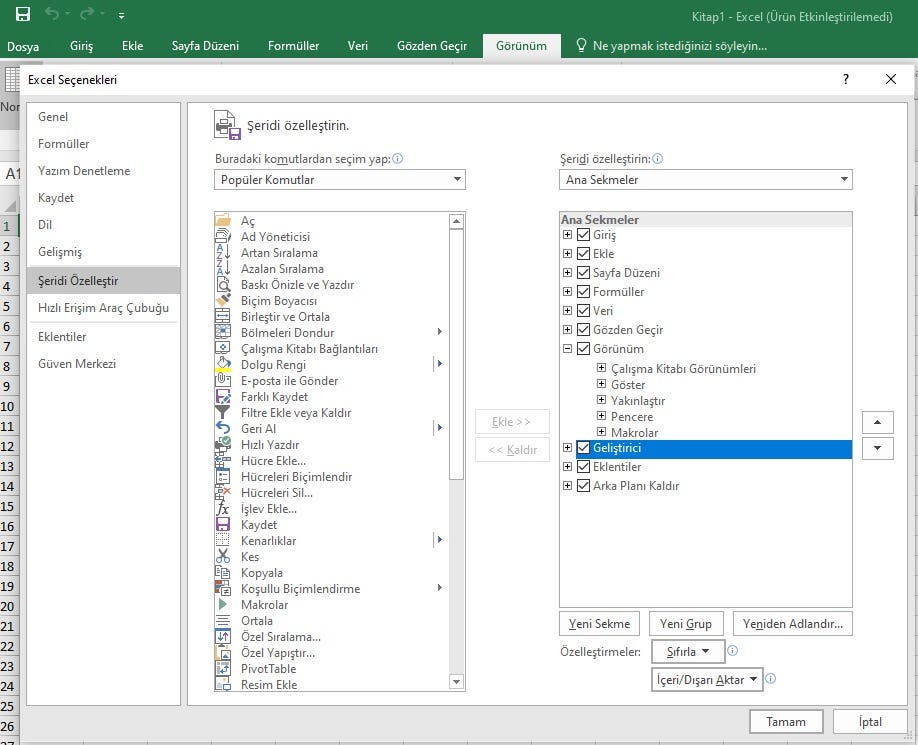Image resolution: width=918 pixels, height=745 pixels.
Task: Toggle the 'Veri' tab checkbox
Action: click(x=583, y=311)
